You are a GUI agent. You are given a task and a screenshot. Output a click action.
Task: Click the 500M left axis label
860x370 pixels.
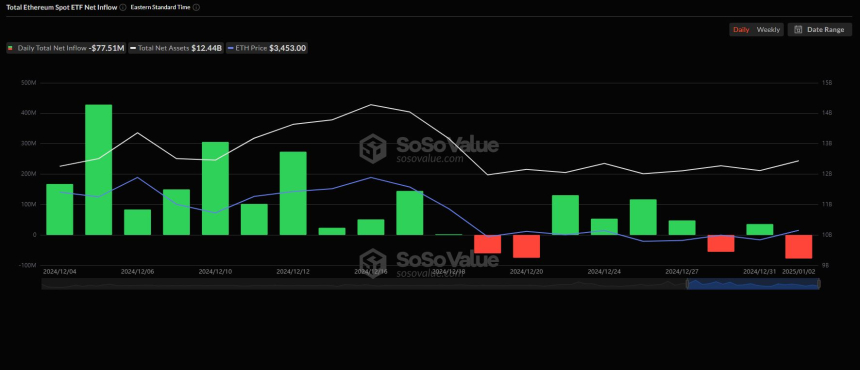[29, 83]
